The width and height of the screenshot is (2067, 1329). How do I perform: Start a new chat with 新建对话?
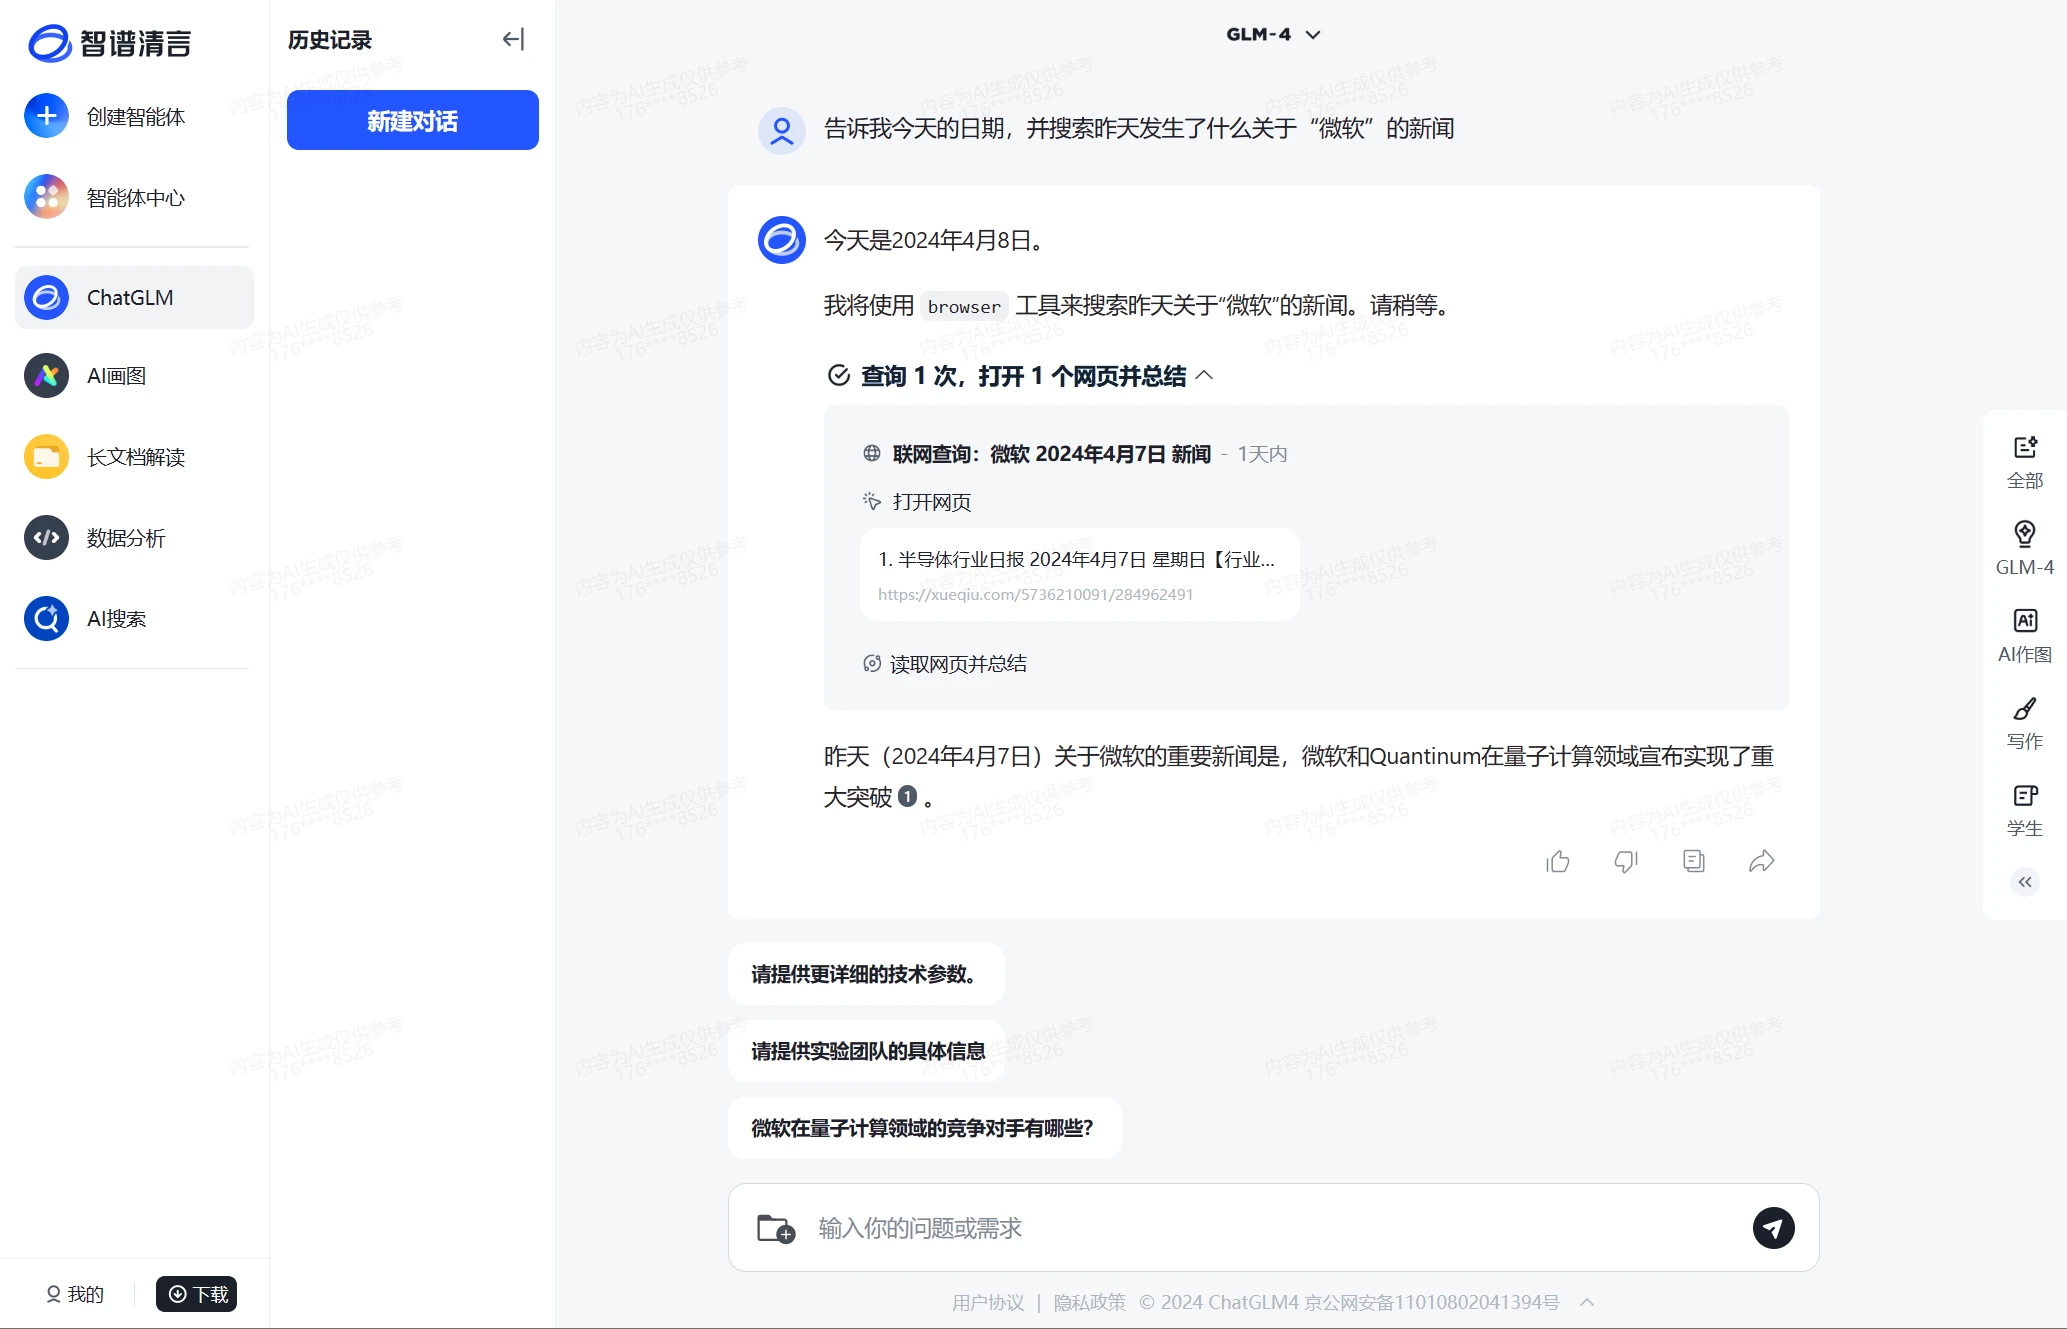coord(412,120)
